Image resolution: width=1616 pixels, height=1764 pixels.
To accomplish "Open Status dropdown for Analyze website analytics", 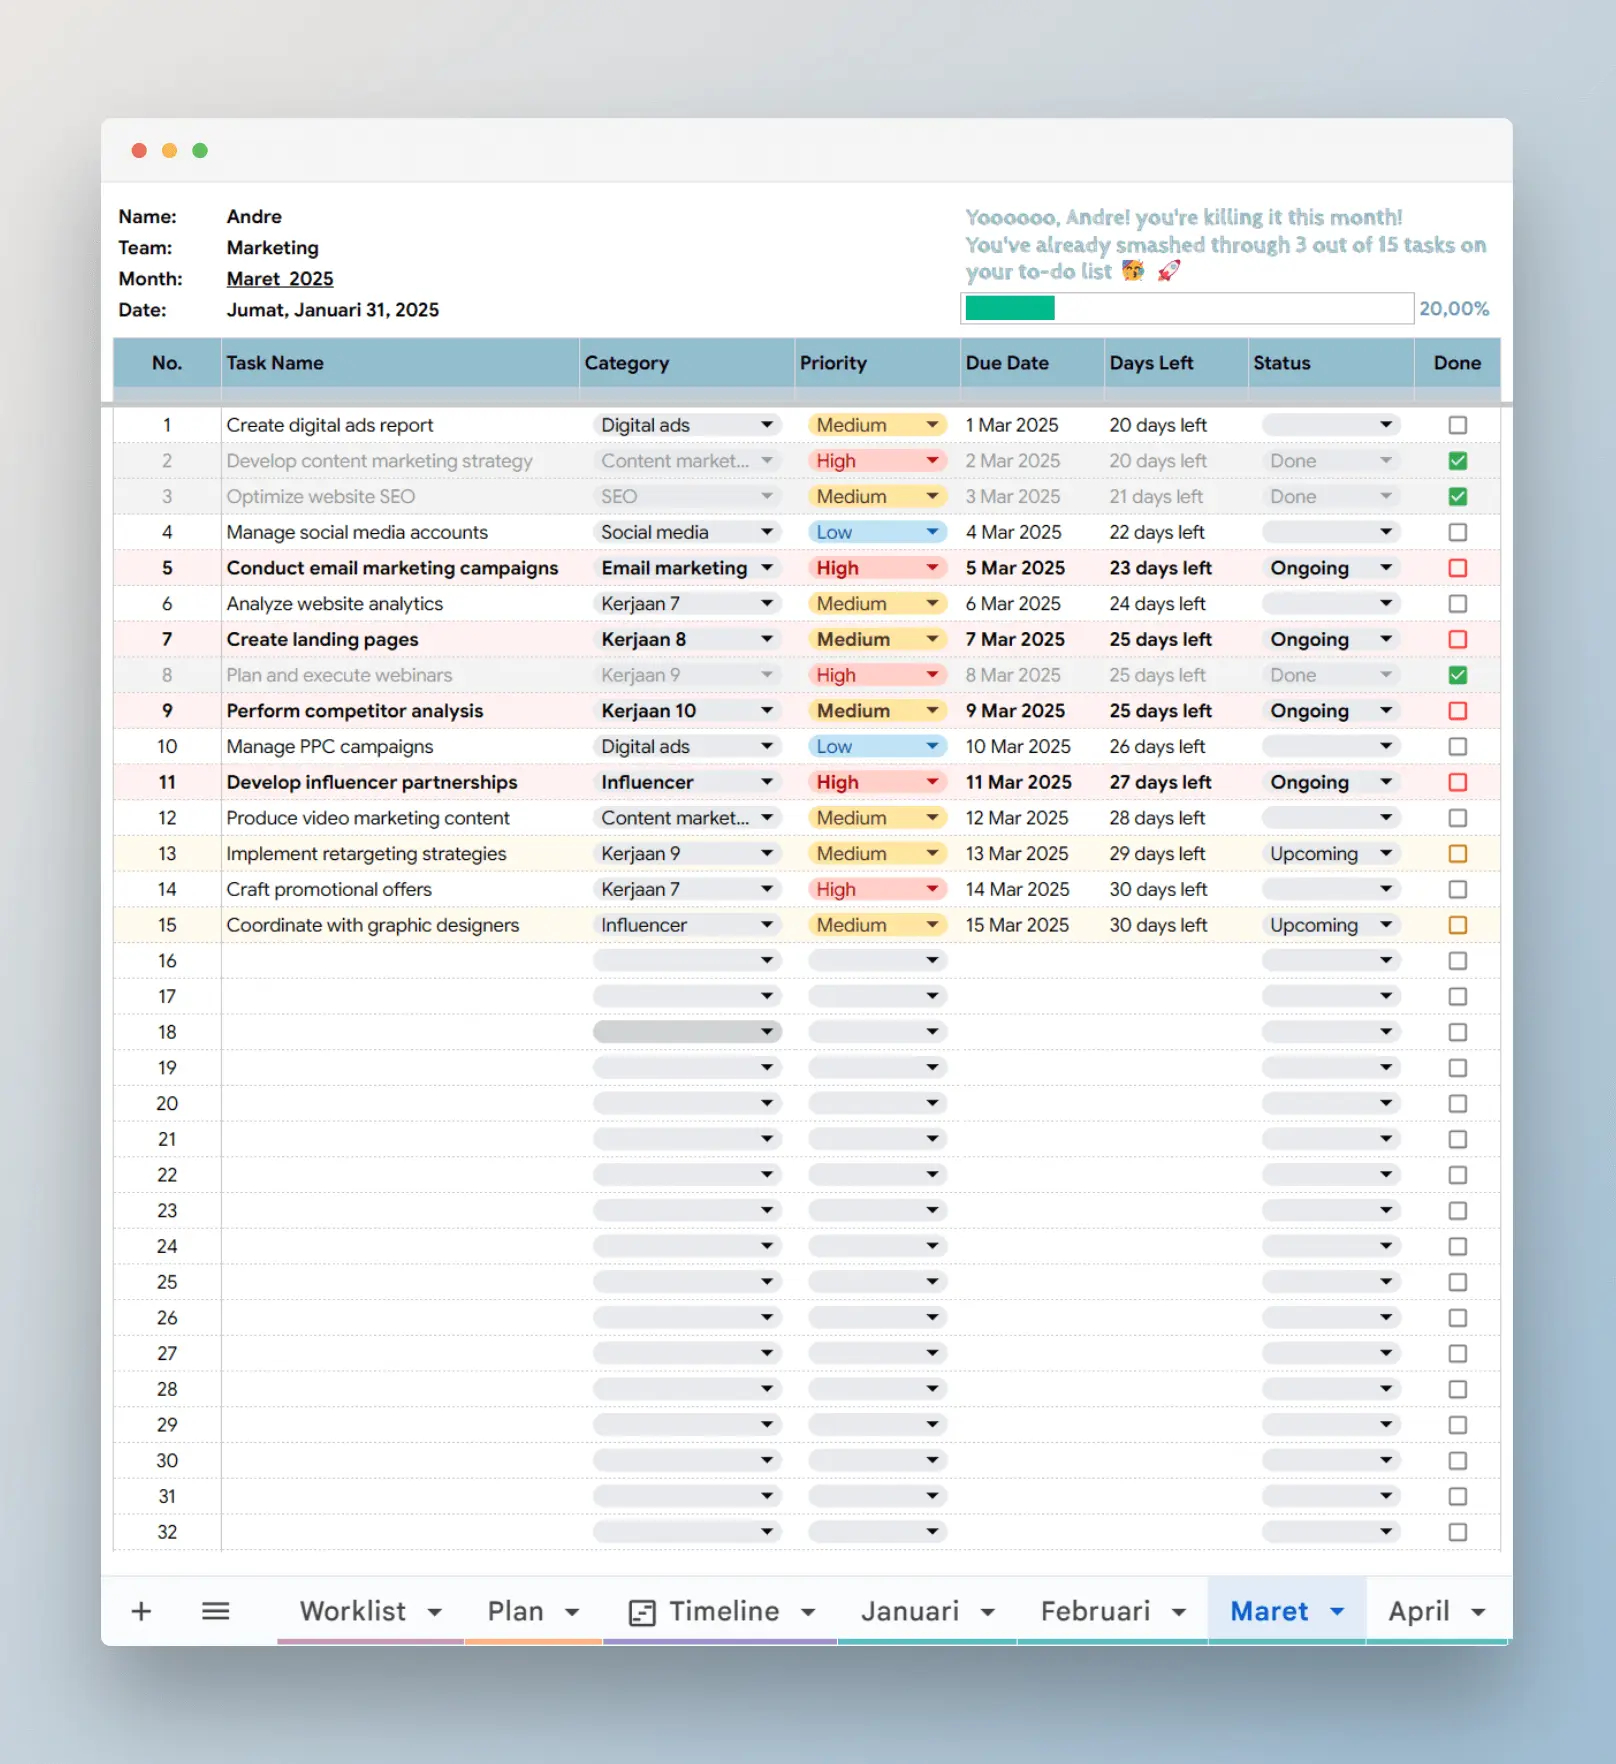I will pyautogui.click(x=1331, y=604).
